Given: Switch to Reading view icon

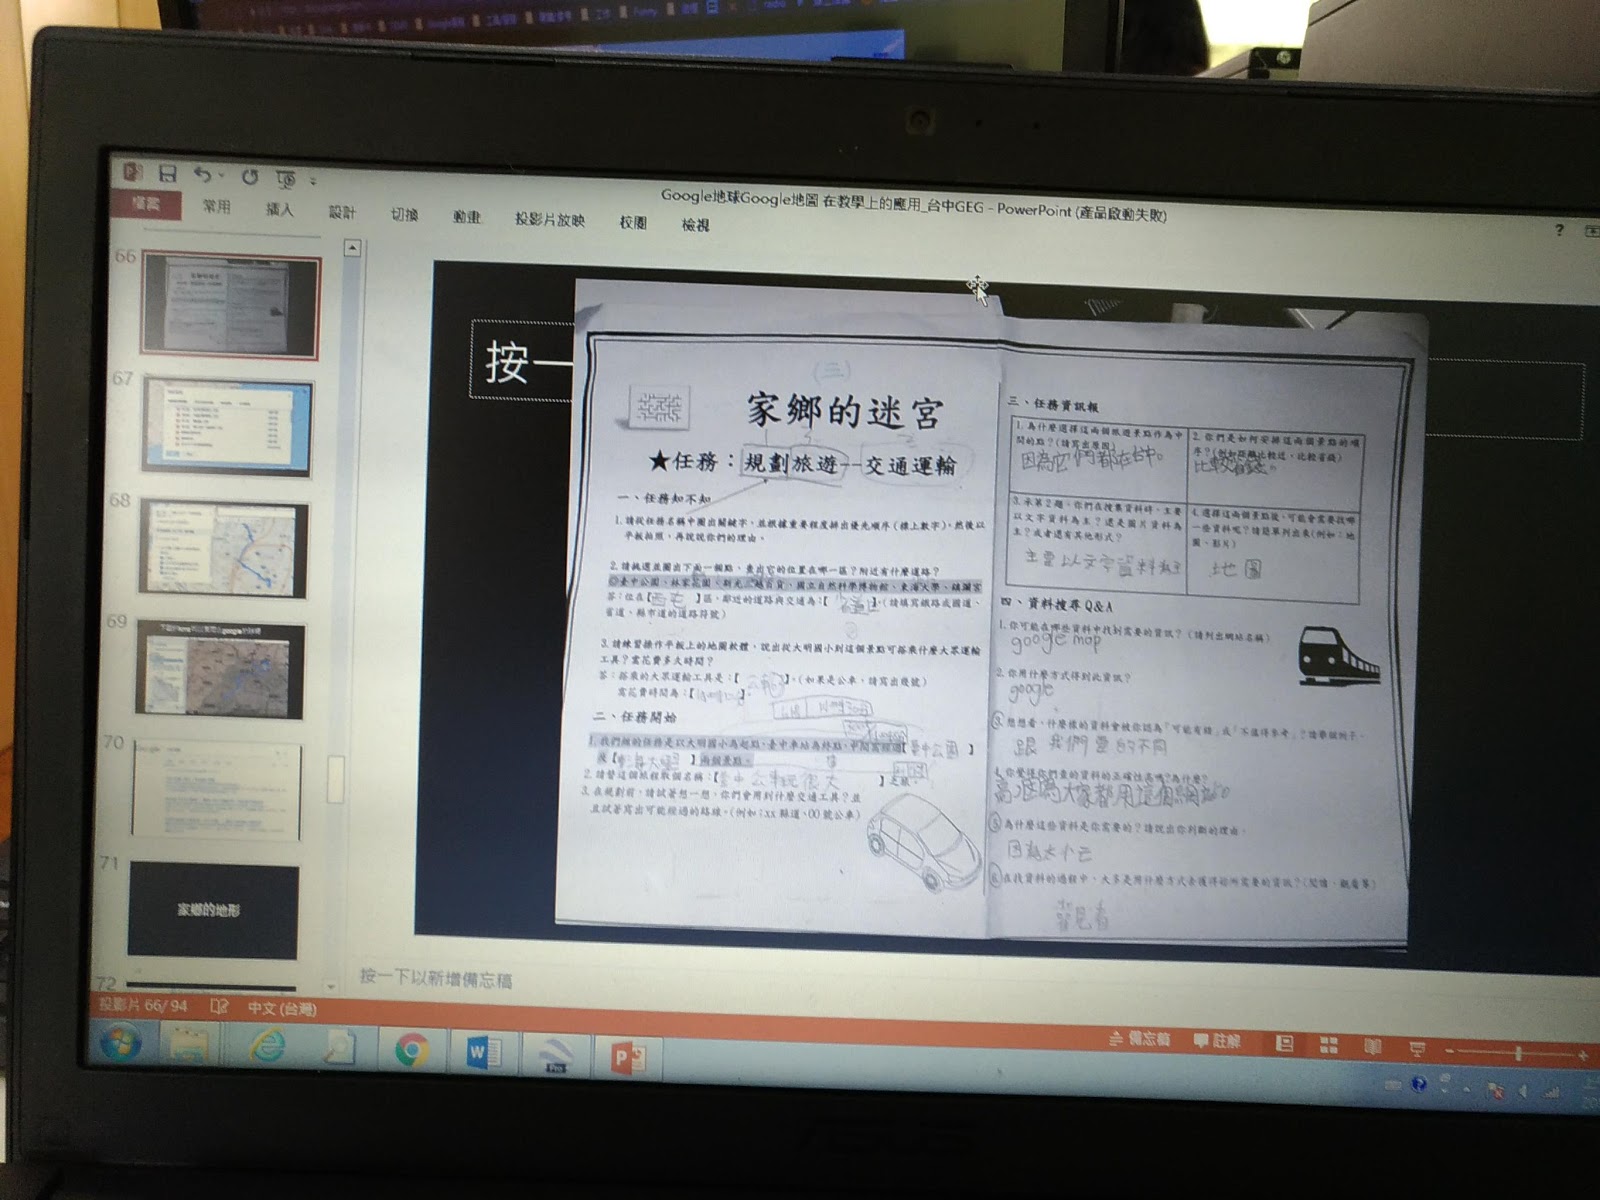Looking at the screenshot, I should coord(1373,1048).
